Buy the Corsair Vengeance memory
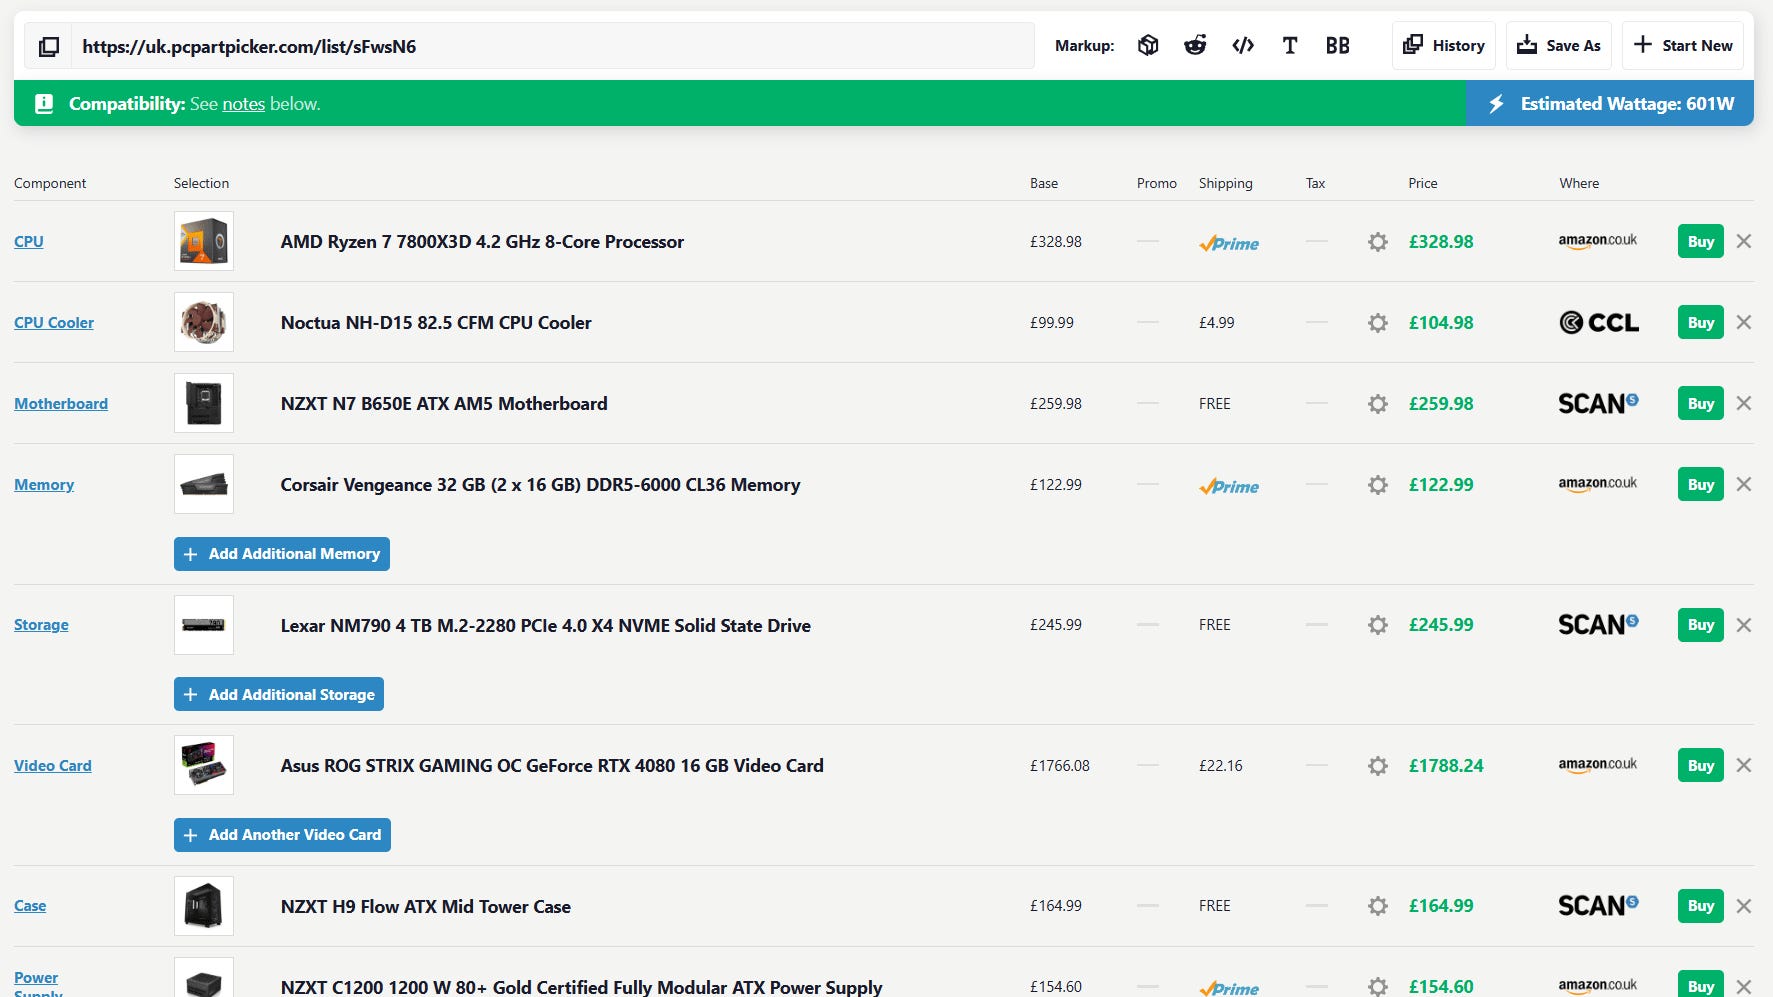 point(1700,485)
